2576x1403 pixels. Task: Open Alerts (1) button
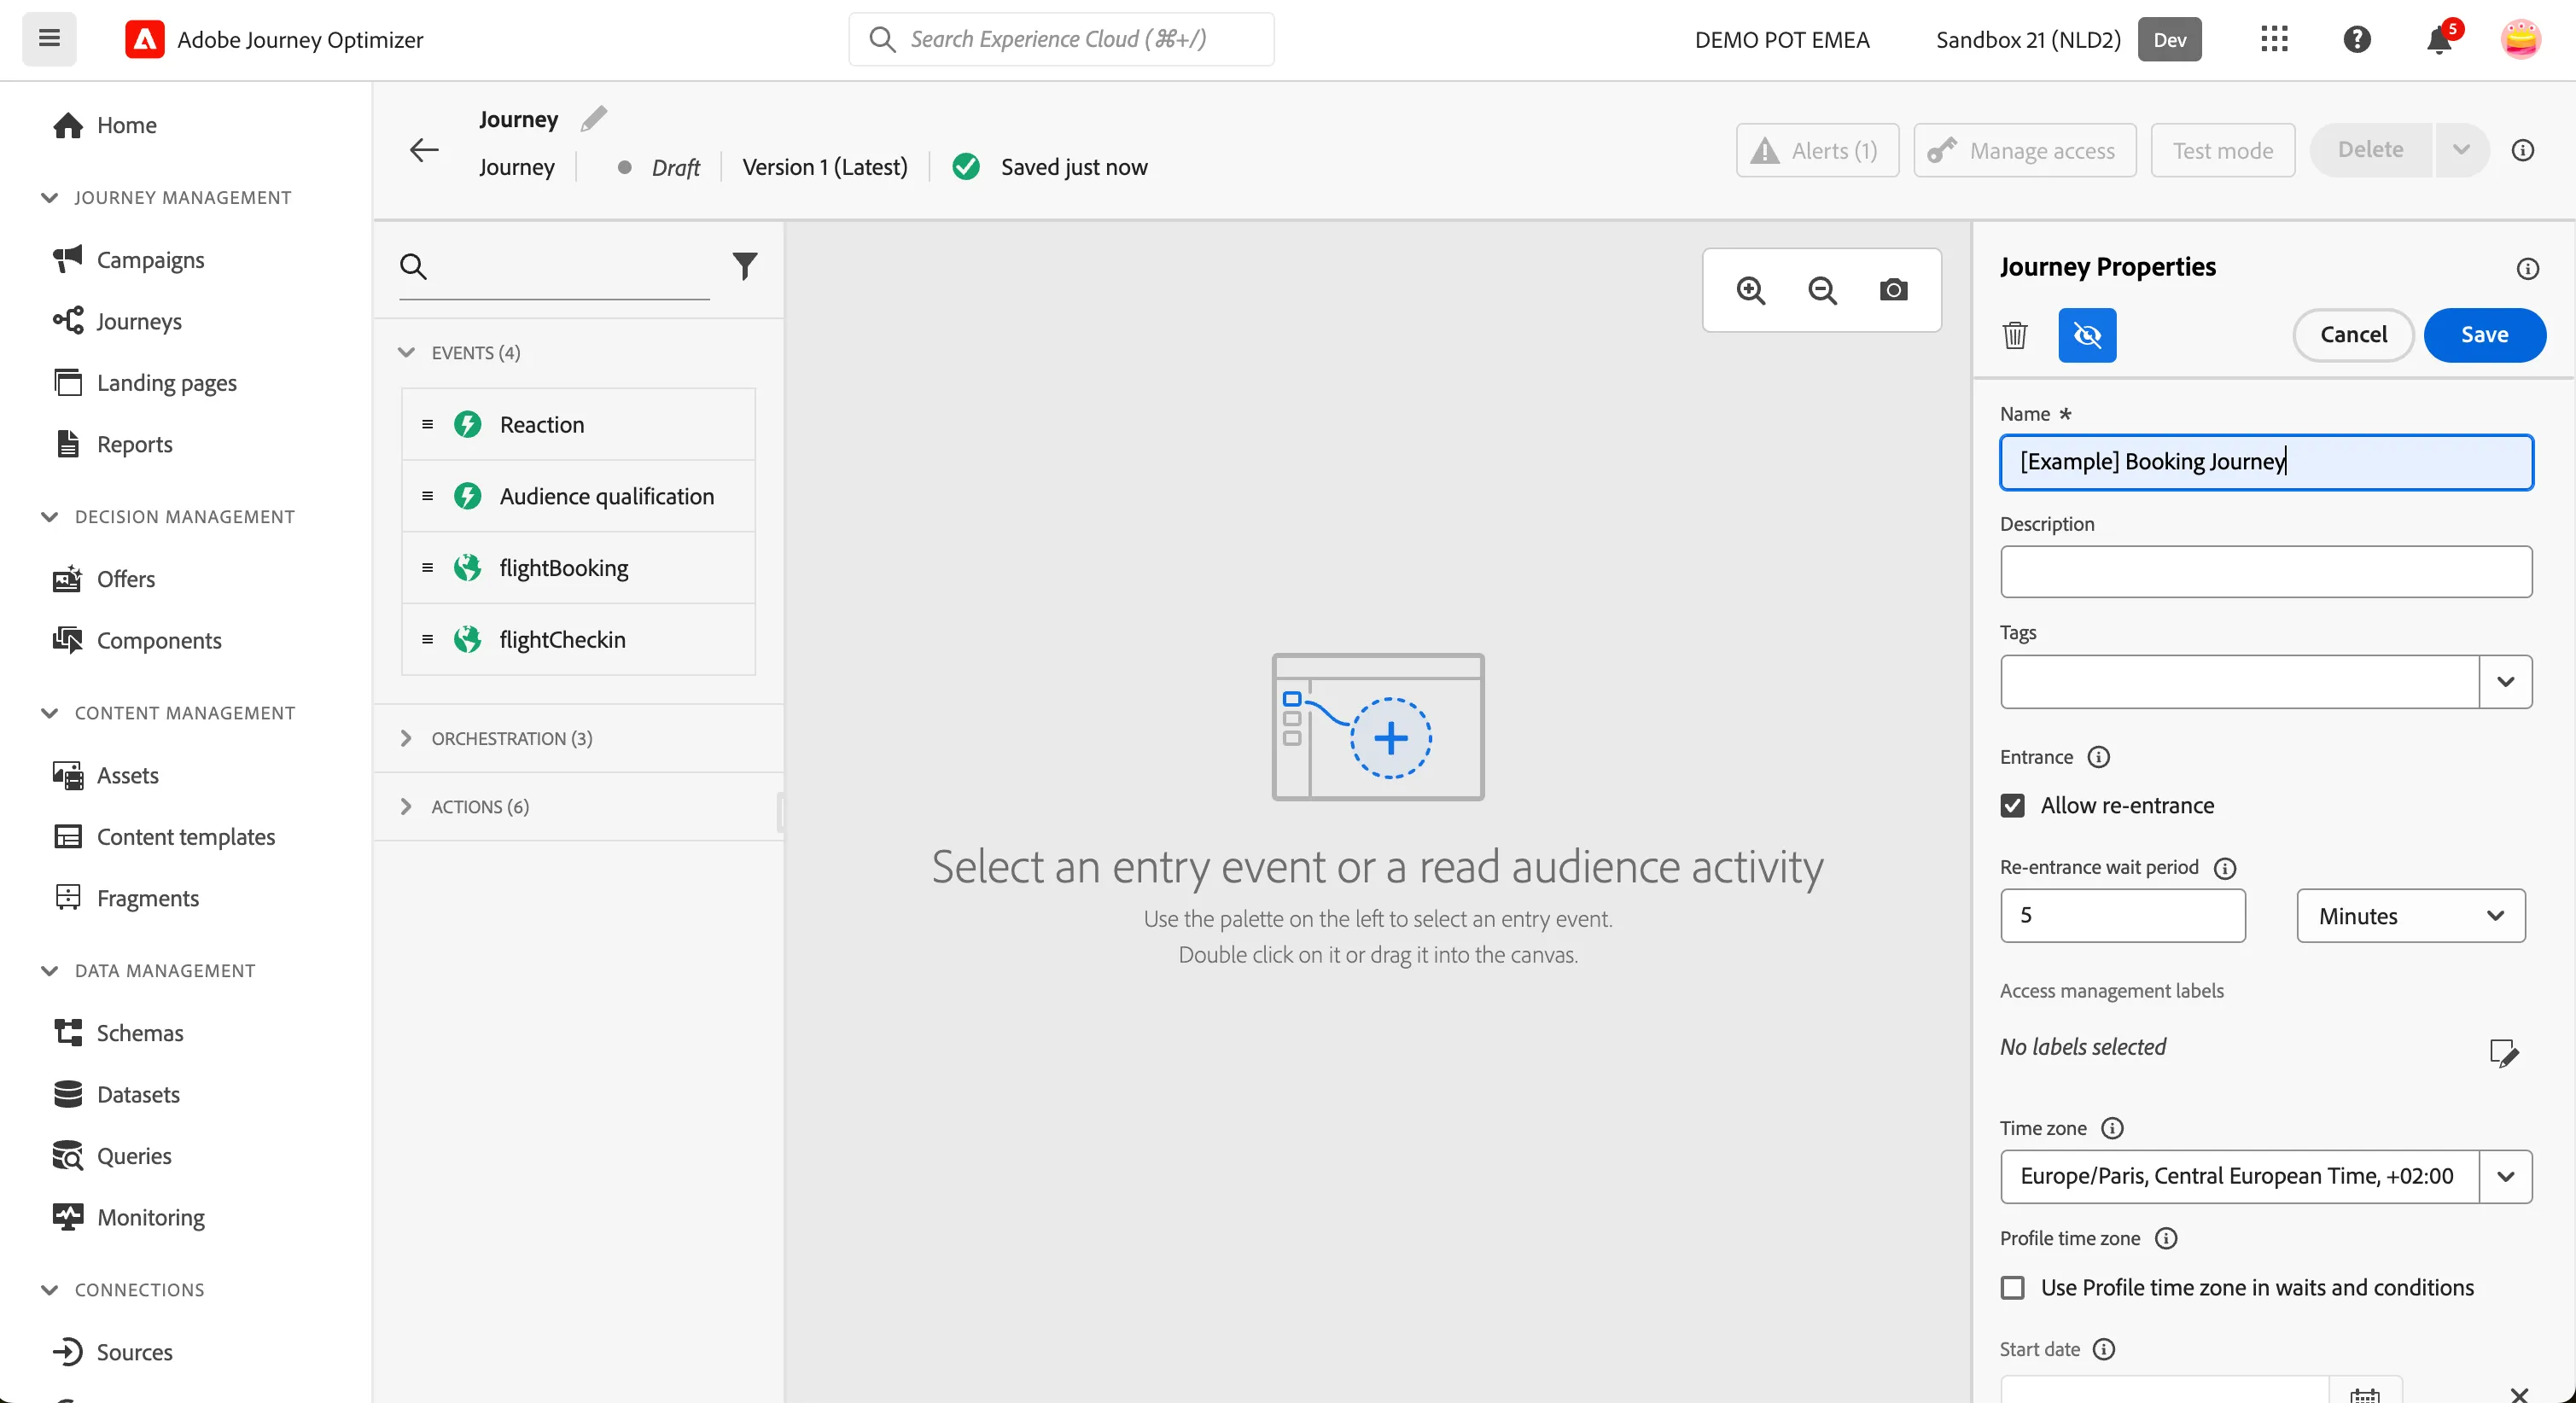click(1817, 150)
